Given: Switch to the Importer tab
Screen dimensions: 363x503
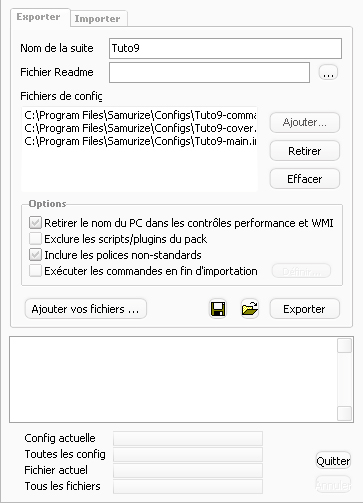Looking at the screenshot, I should coord(98,19).
